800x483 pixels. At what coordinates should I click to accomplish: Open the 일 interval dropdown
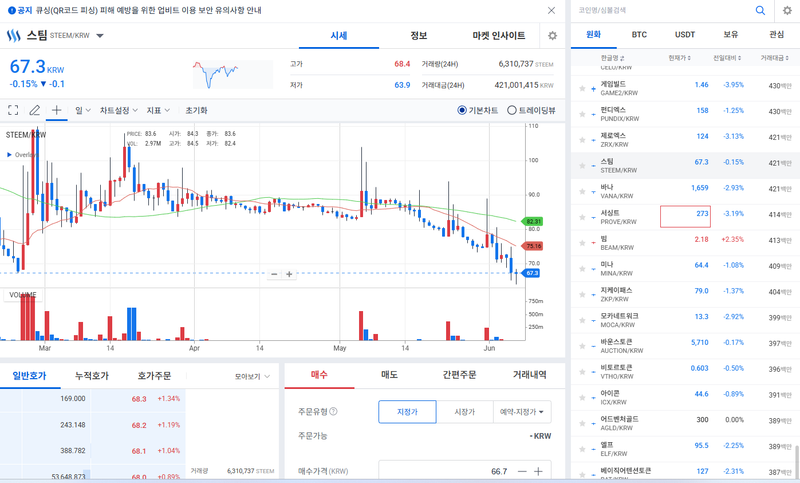click(x=83, y=110)
